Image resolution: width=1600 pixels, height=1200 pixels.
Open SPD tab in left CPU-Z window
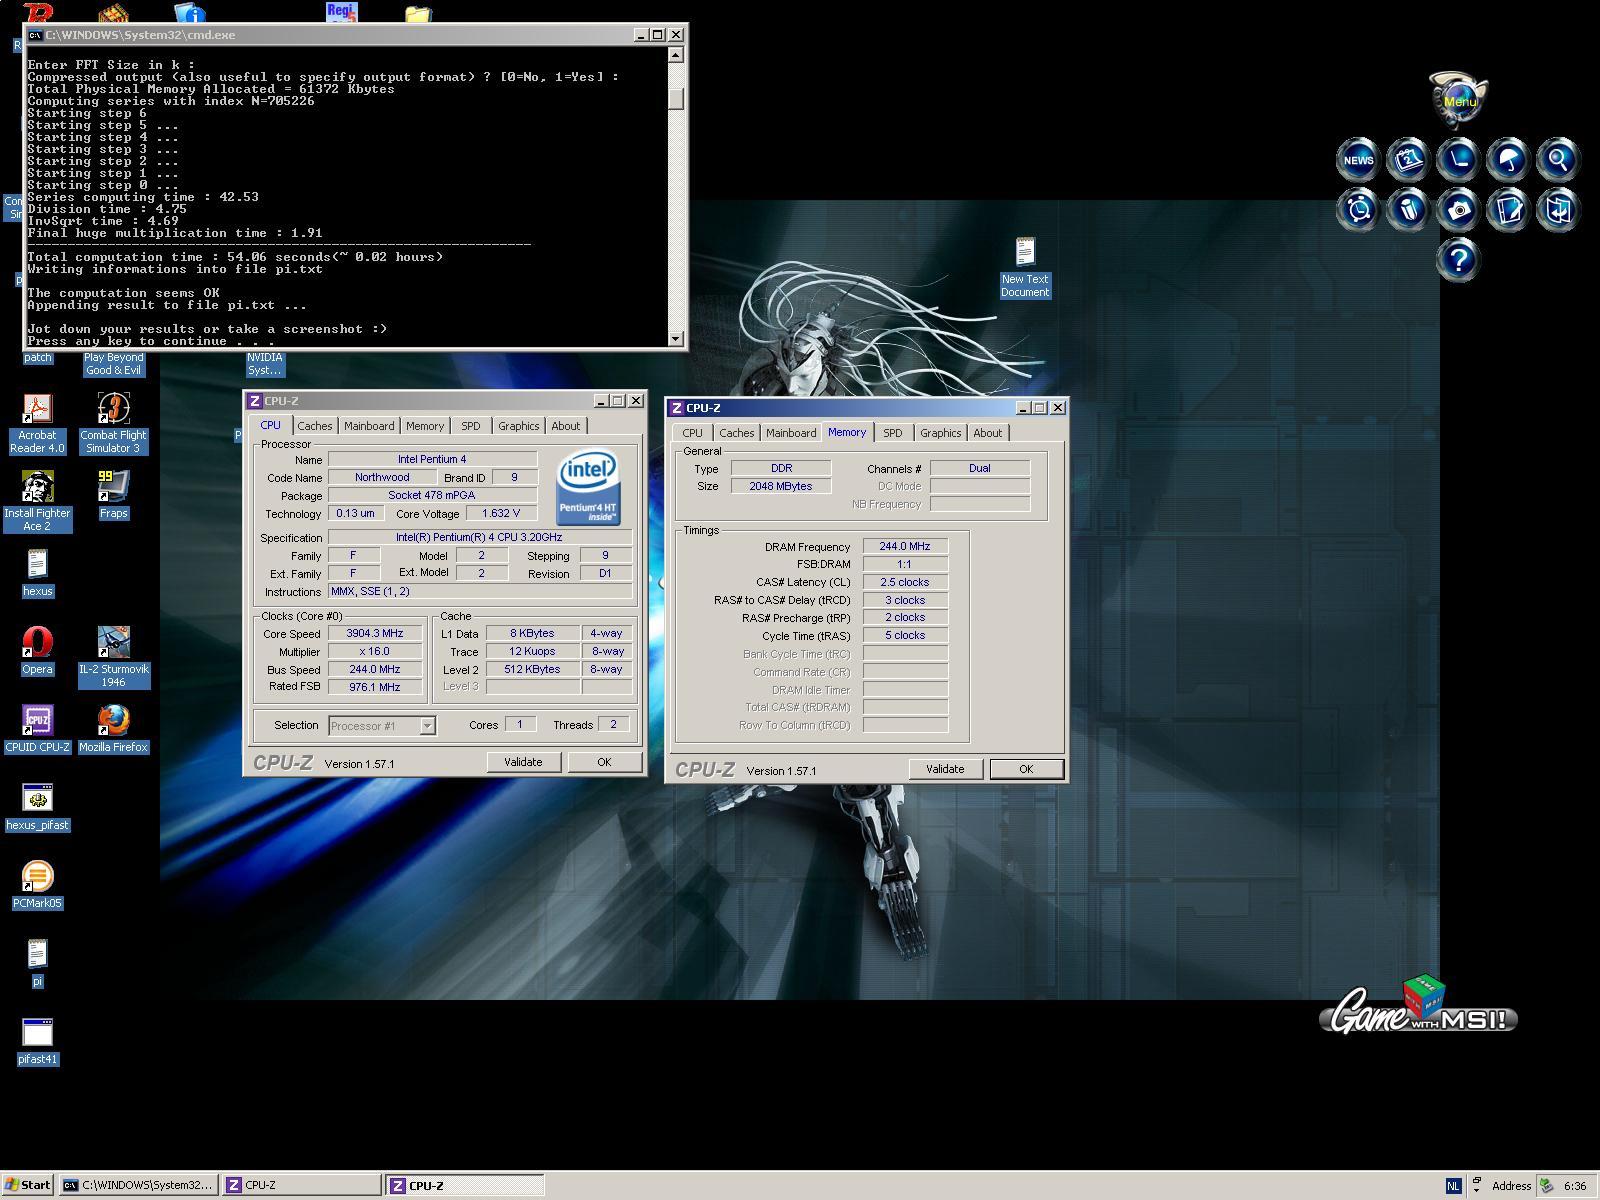pyautogui.click(x=470, y=426)
